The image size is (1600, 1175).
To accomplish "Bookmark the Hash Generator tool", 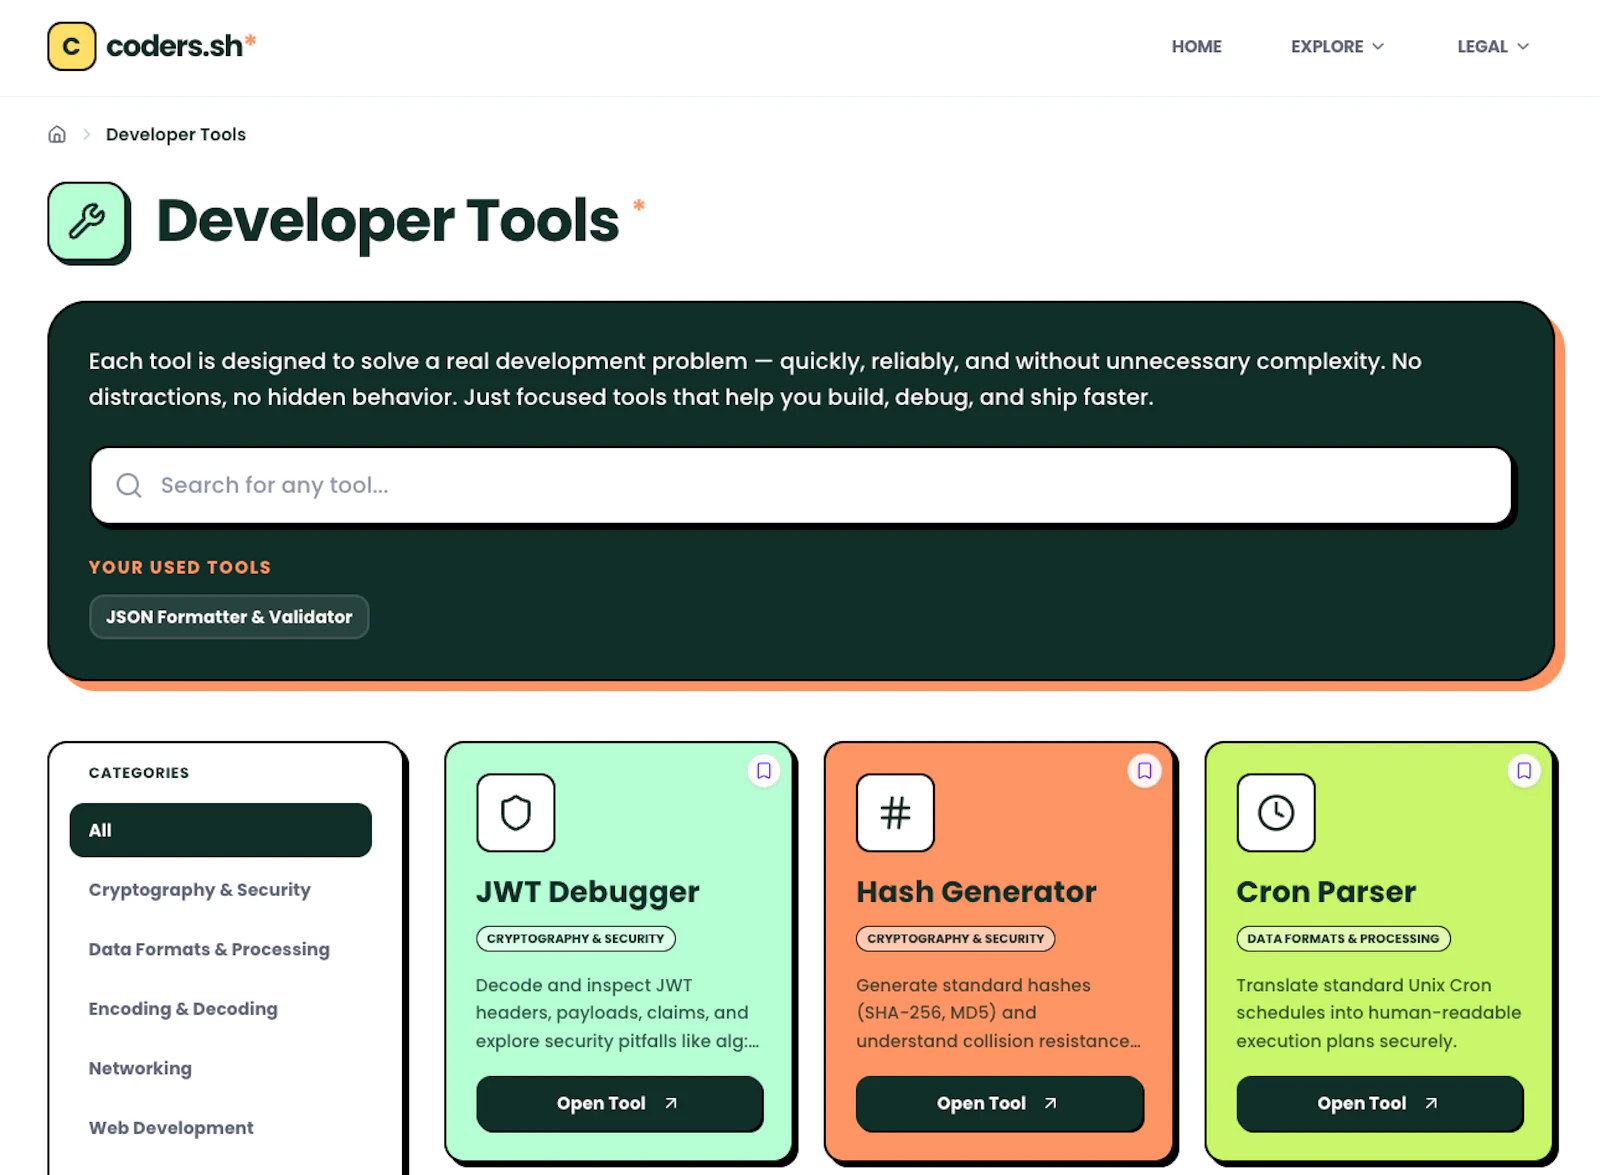I will (1144, 771).
